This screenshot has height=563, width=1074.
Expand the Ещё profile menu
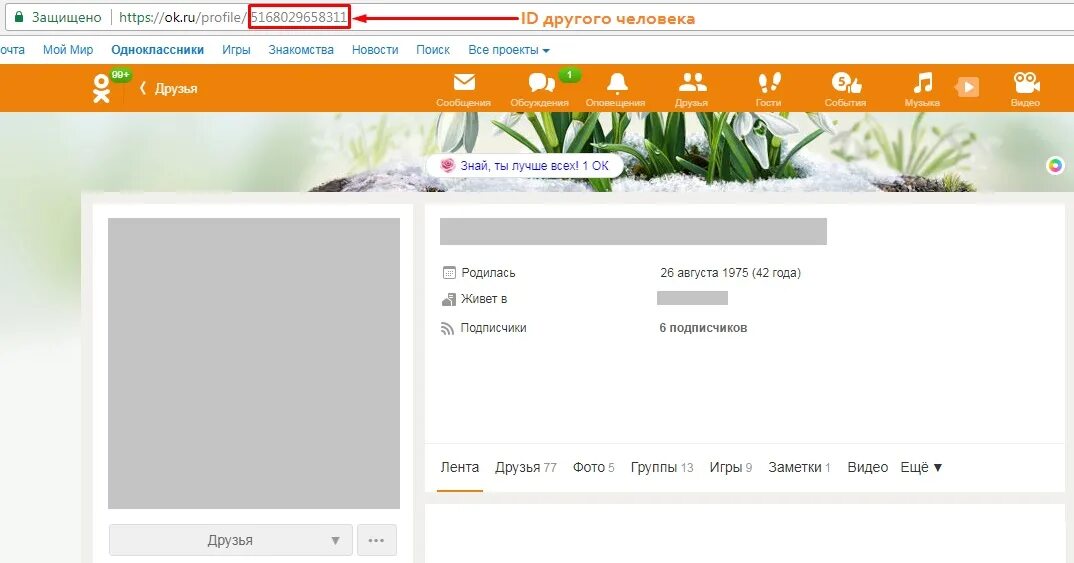coord(921,467)
